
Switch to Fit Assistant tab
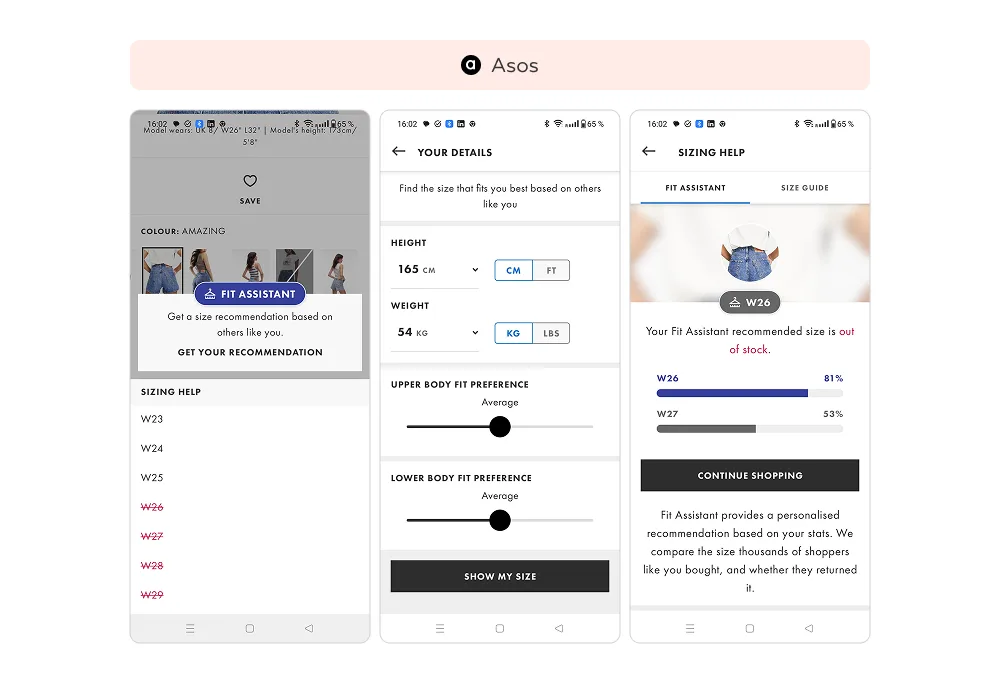[695, 188]
